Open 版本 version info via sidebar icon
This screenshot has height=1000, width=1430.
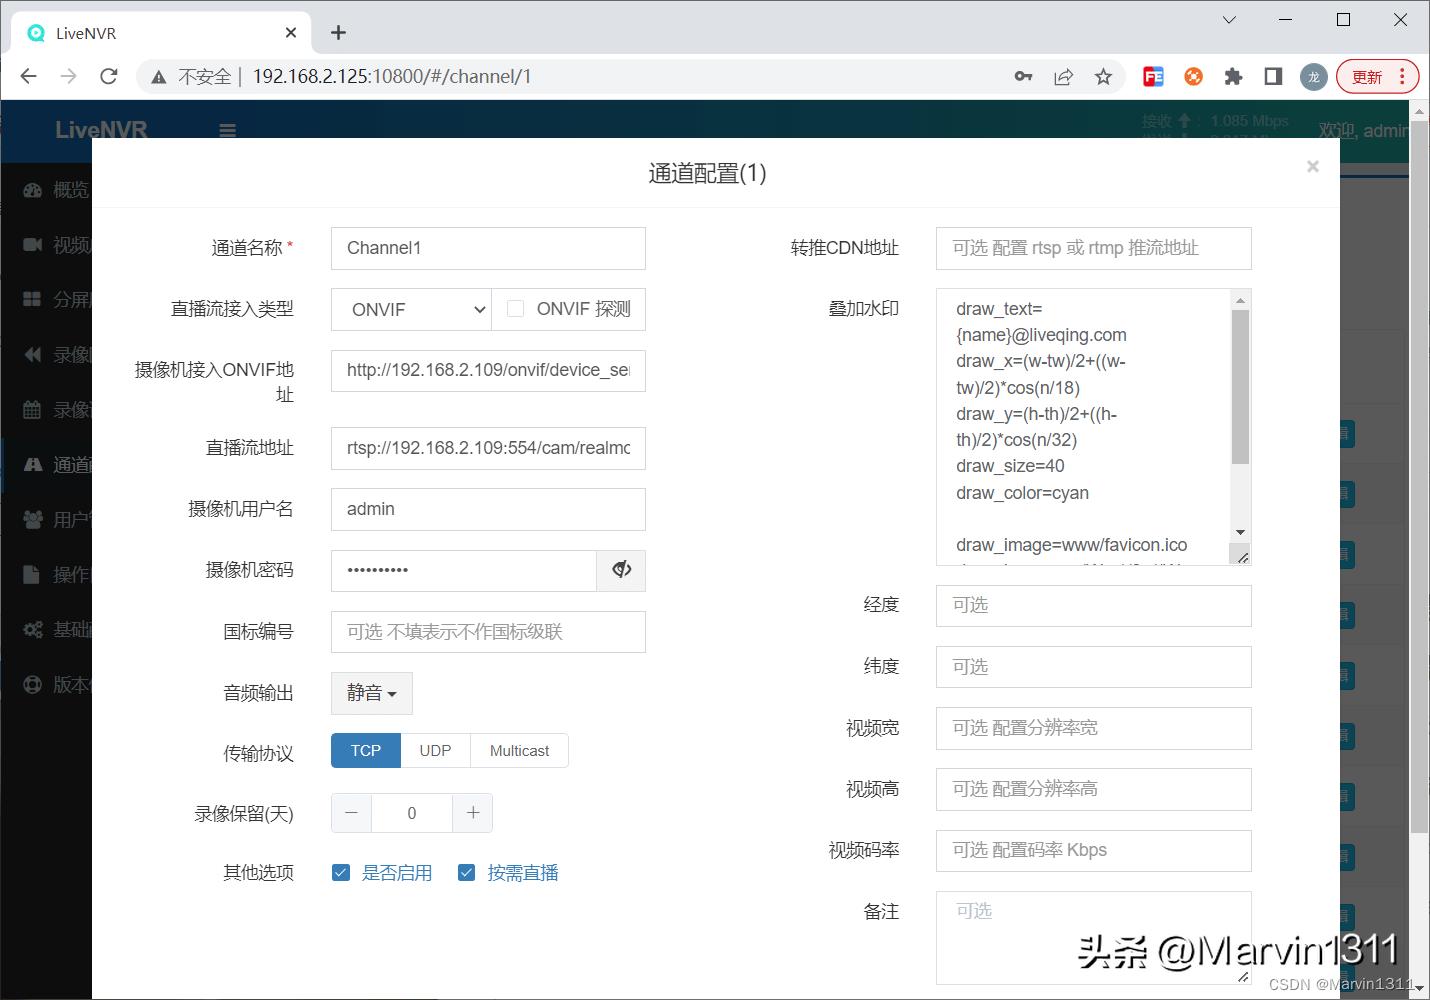pos(32,684)
